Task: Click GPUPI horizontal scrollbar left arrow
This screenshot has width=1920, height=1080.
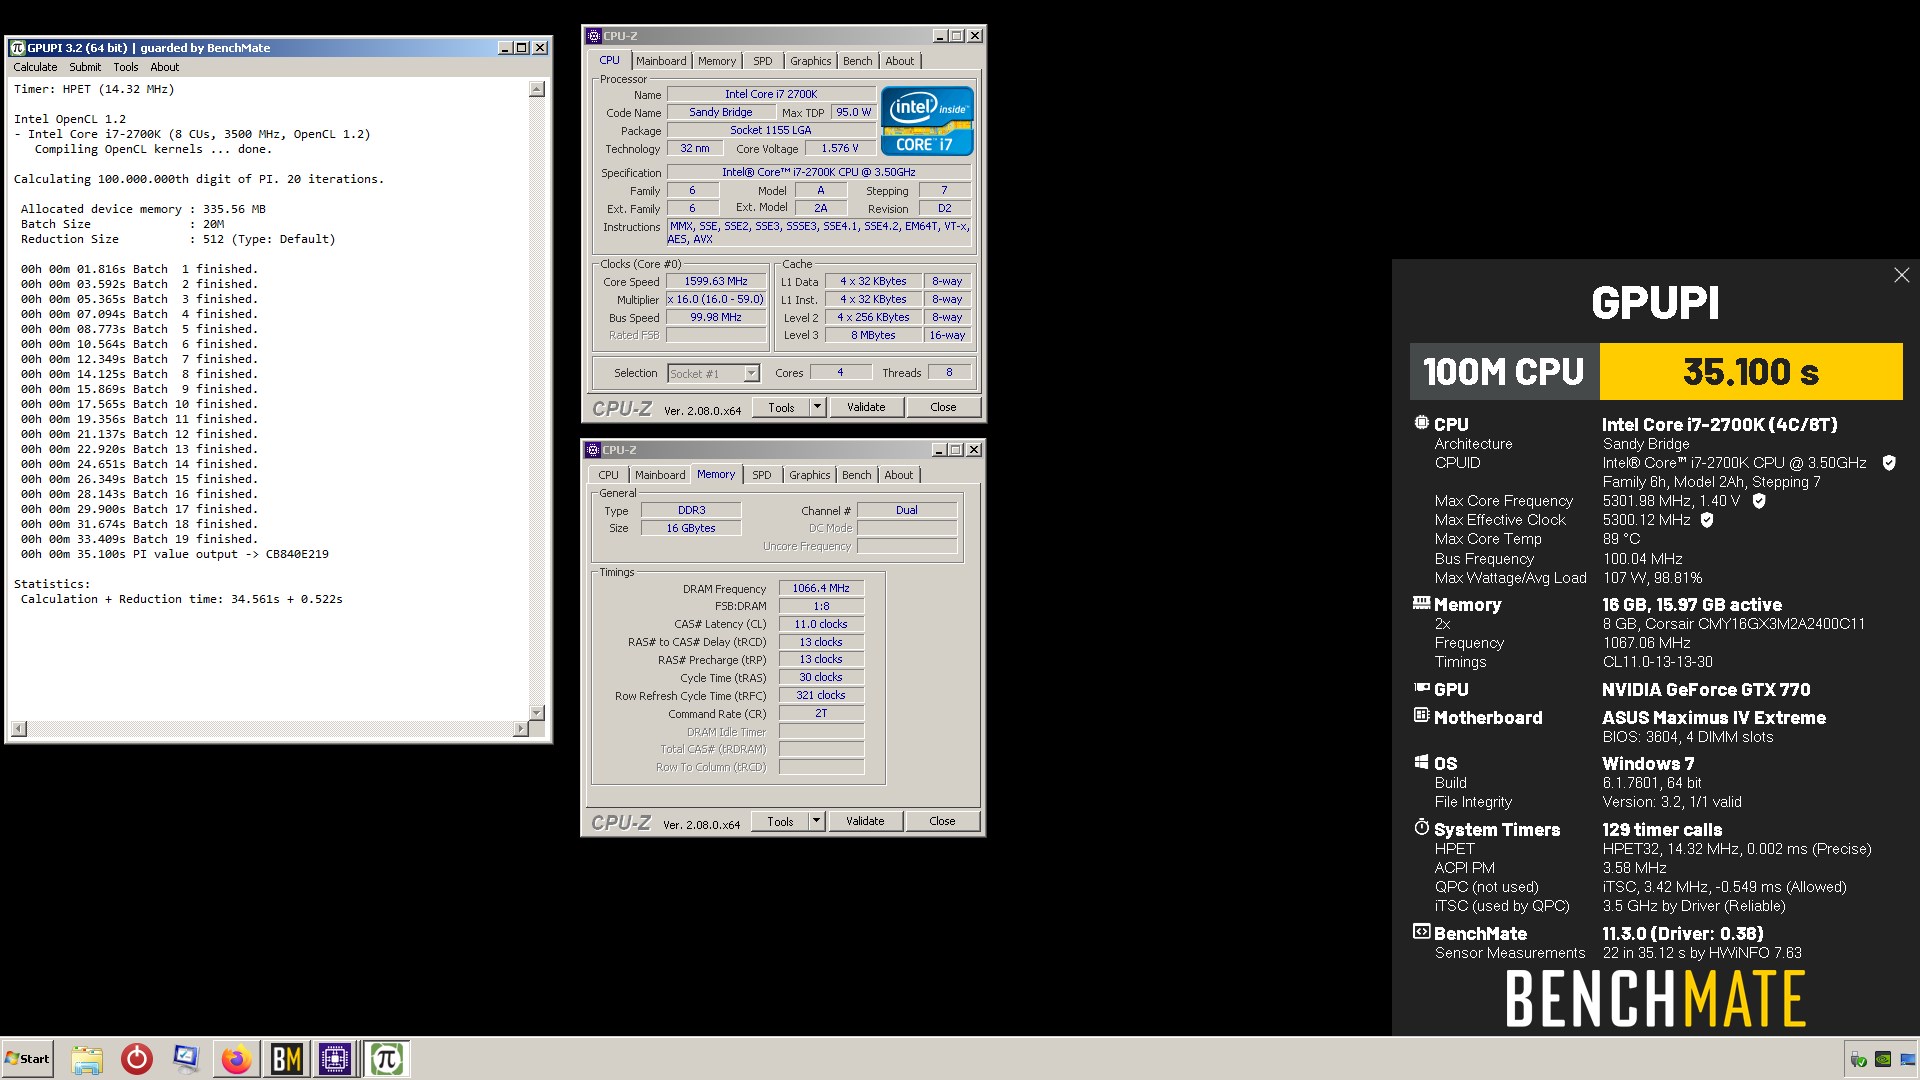Action: point(19,728)
